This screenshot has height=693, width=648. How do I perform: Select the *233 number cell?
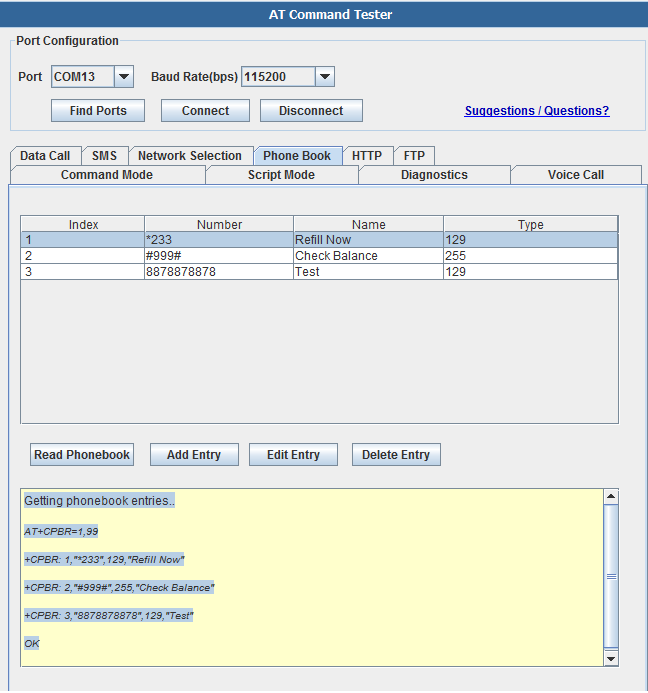[219, 240]
